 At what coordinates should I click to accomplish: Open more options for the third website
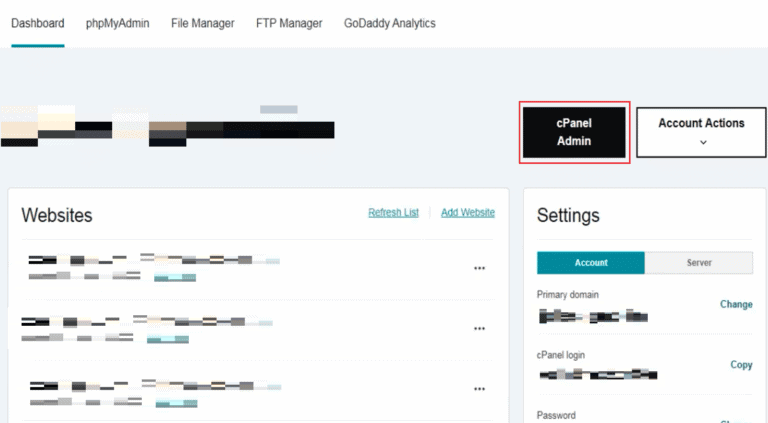(x=479, y=389)
